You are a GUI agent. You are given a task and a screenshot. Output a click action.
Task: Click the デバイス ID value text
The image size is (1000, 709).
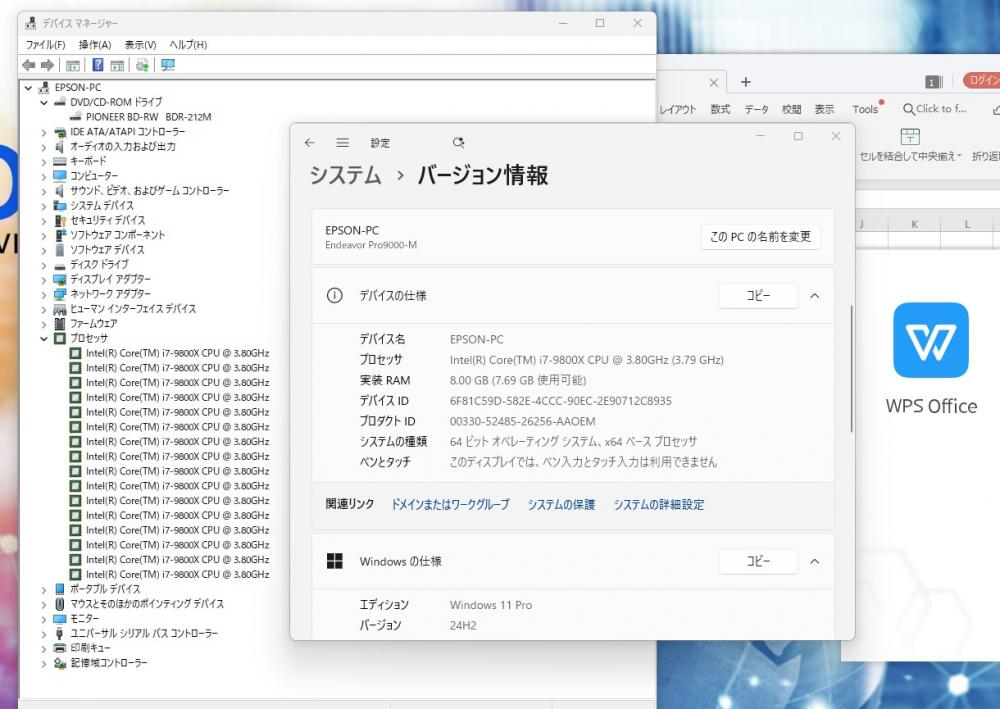point(561,401)
